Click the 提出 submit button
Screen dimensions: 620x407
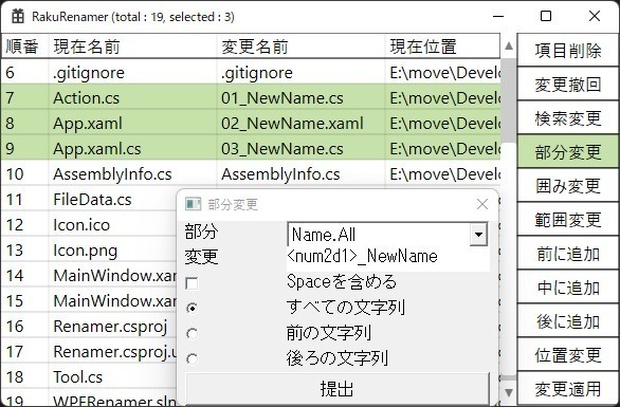(337, 388)
